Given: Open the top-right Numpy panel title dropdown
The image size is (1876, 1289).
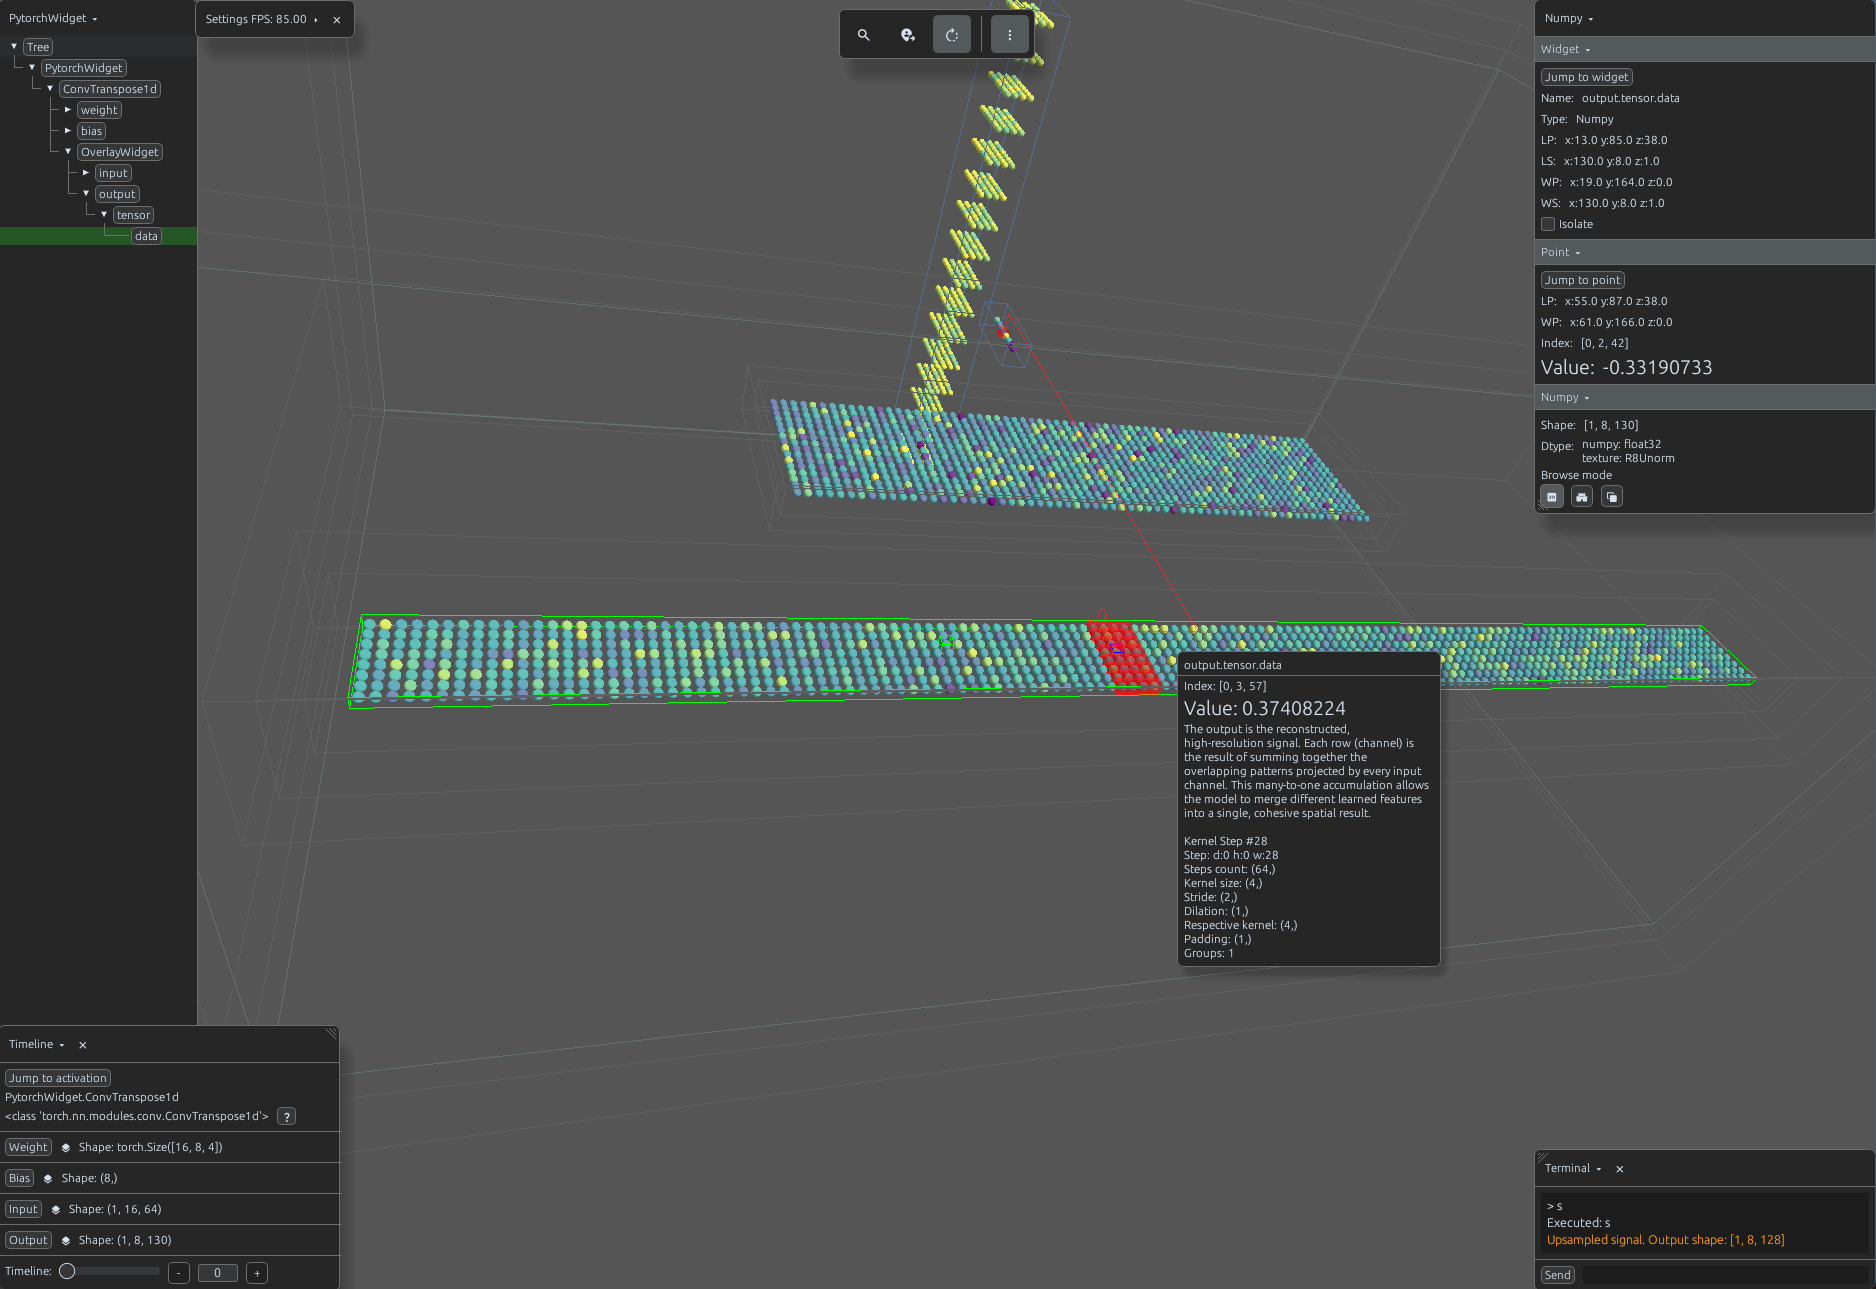Looking at the screenshot, I should pos(1569,19).
